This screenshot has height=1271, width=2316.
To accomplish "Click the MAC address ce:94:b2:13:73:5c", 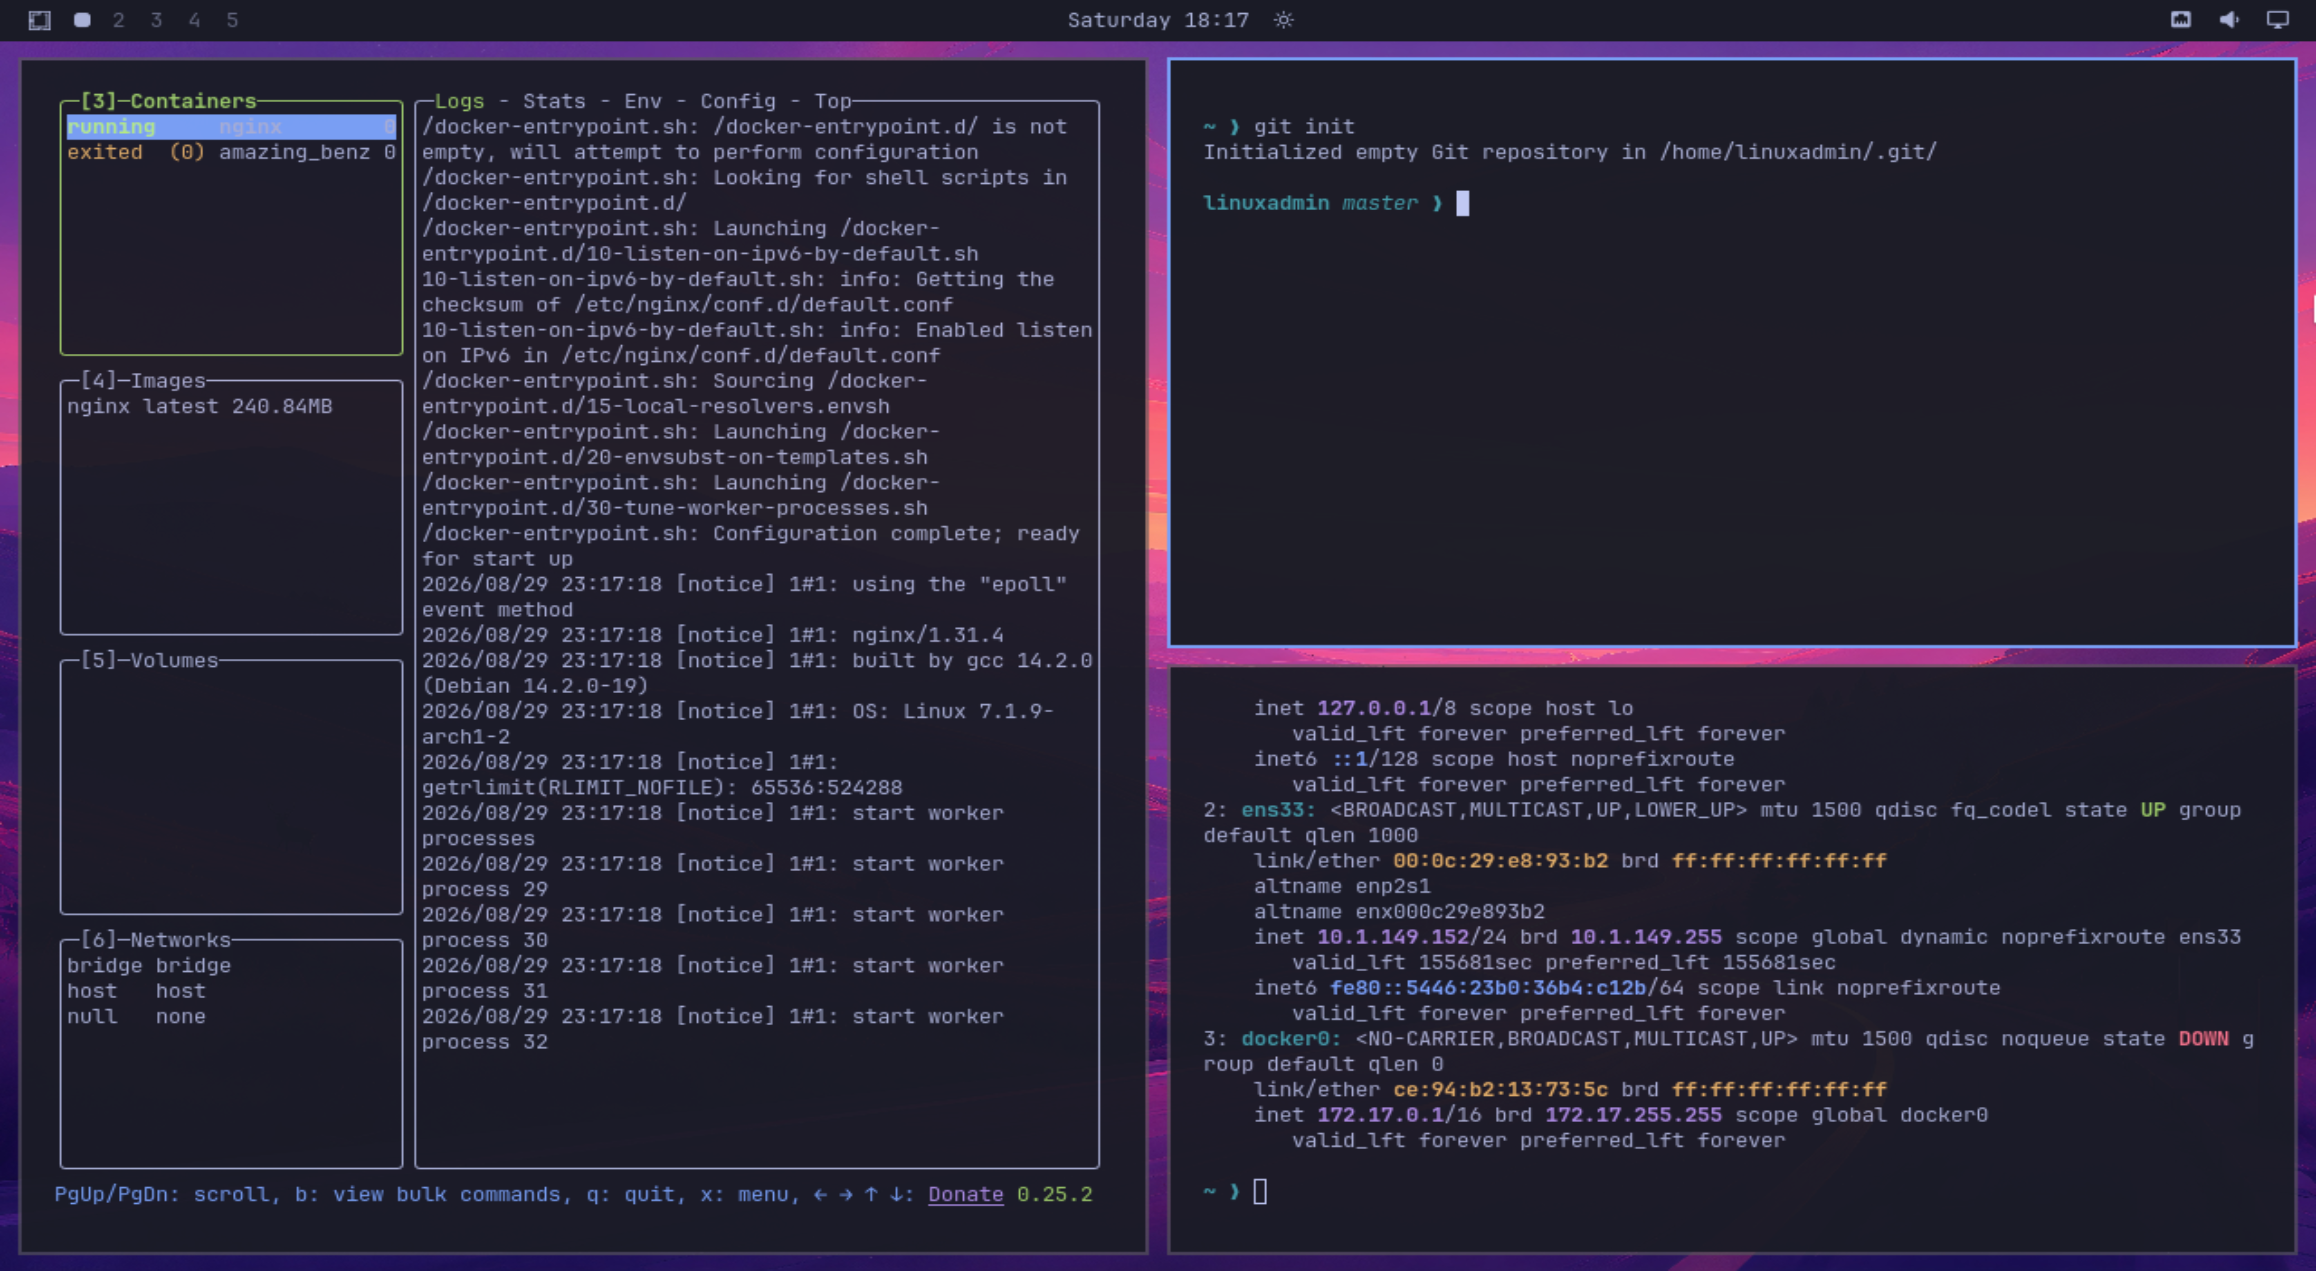I will pyautogui.click(x=1500, y=1090).
